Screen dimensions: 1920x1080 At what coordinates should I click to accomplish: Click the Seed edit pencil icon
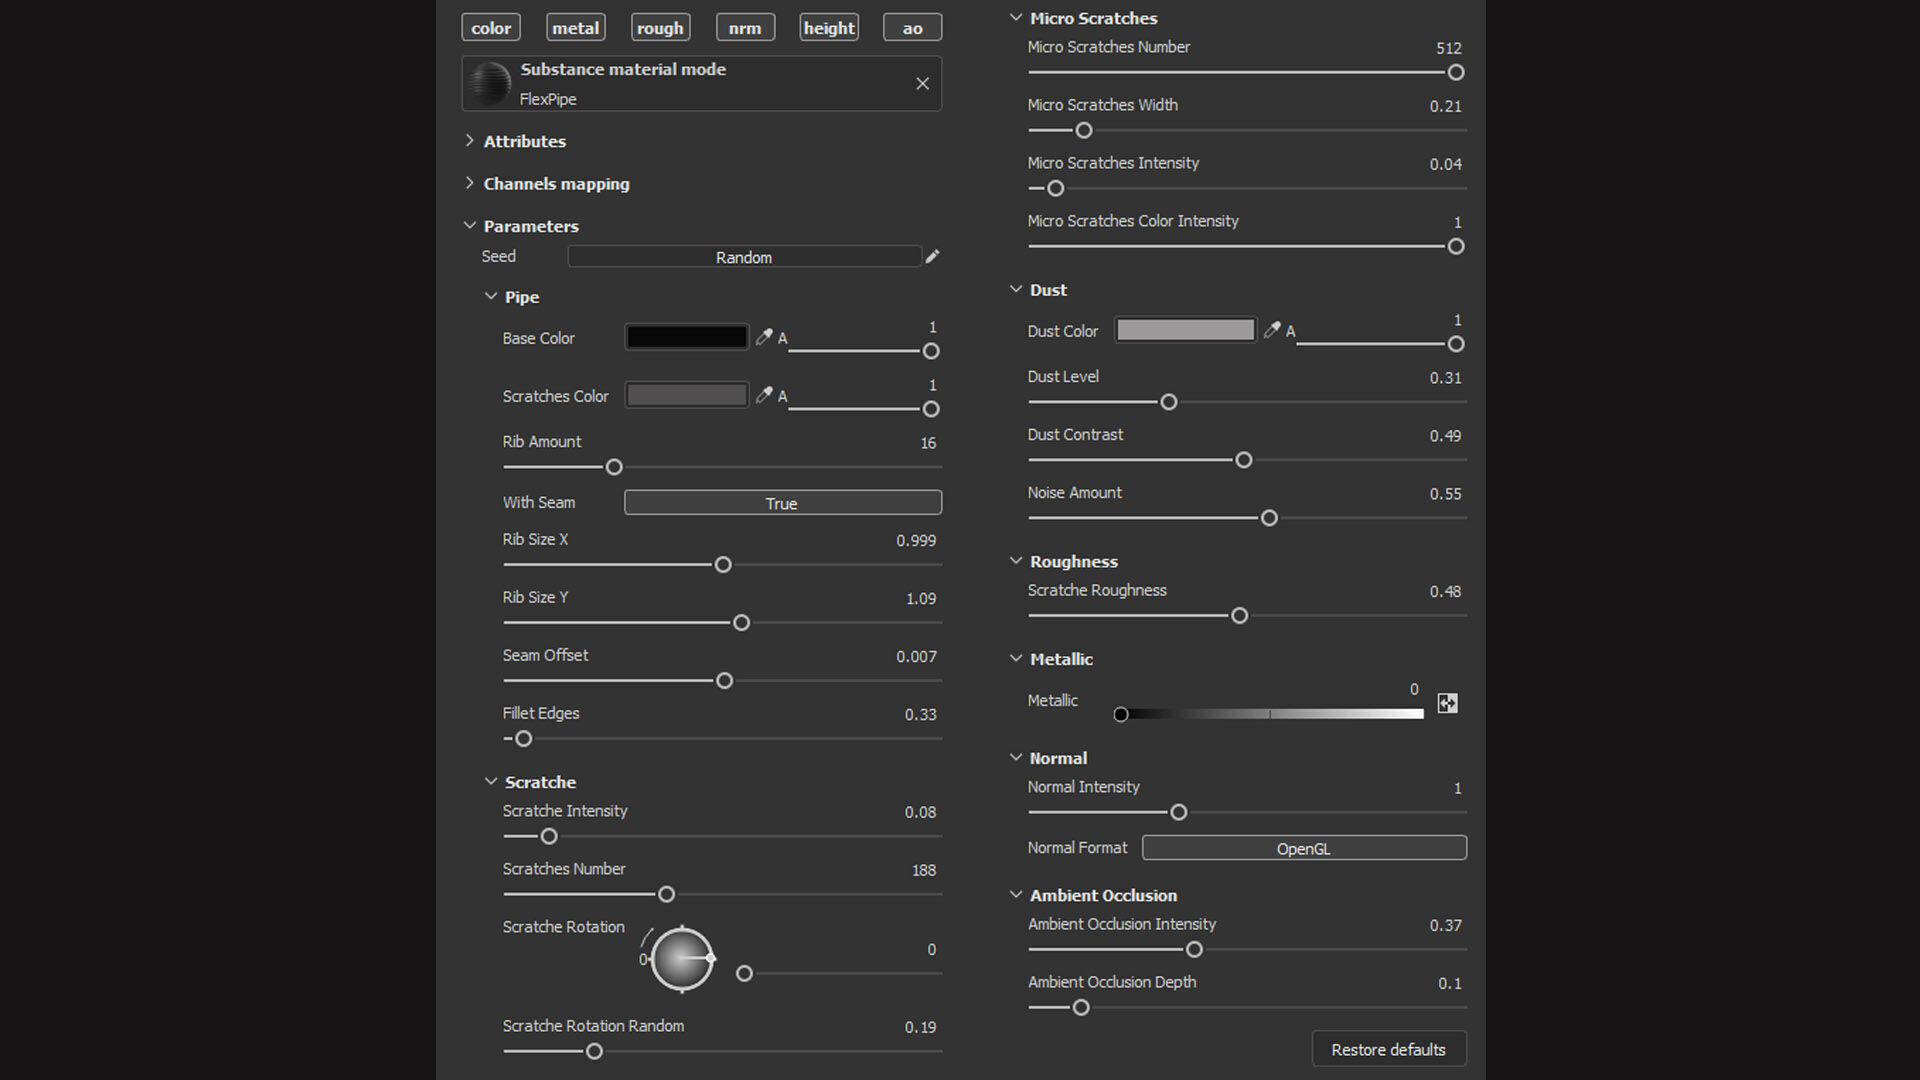932,257
